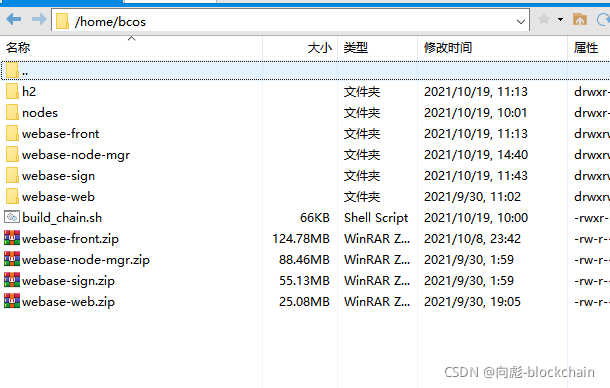This screenshot has width=610, height=388.
Task: Sort by the 修改时间 column header
Action: pyautogui.click(x=448, y=48)
